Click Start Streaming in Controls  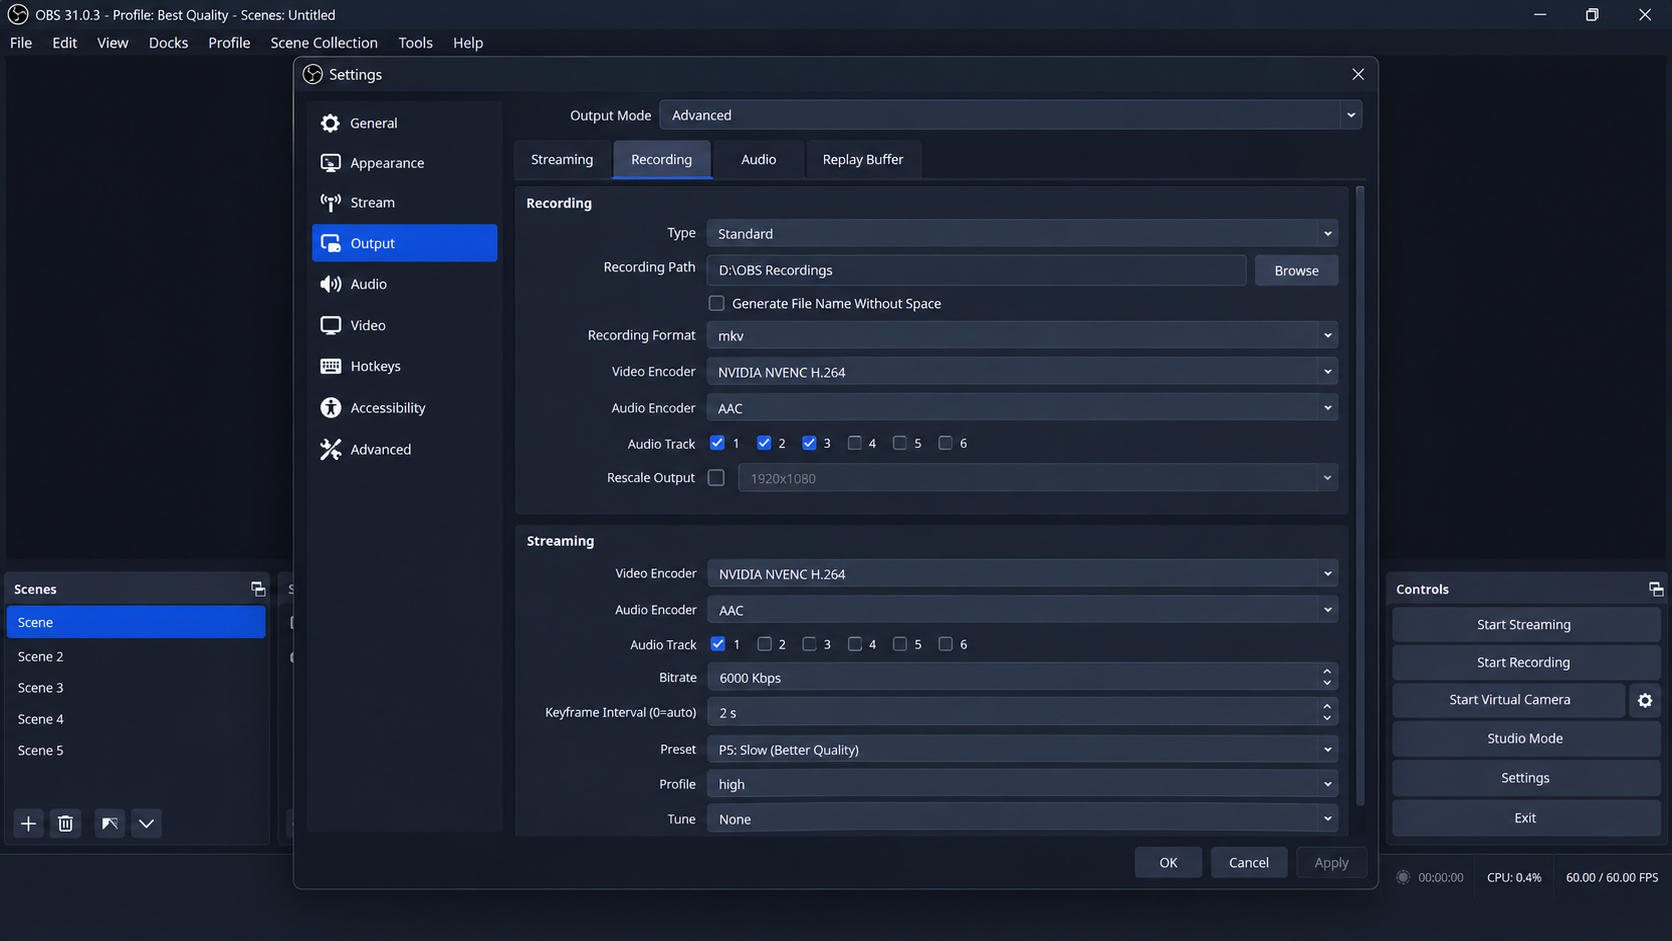coord(1524,624)
